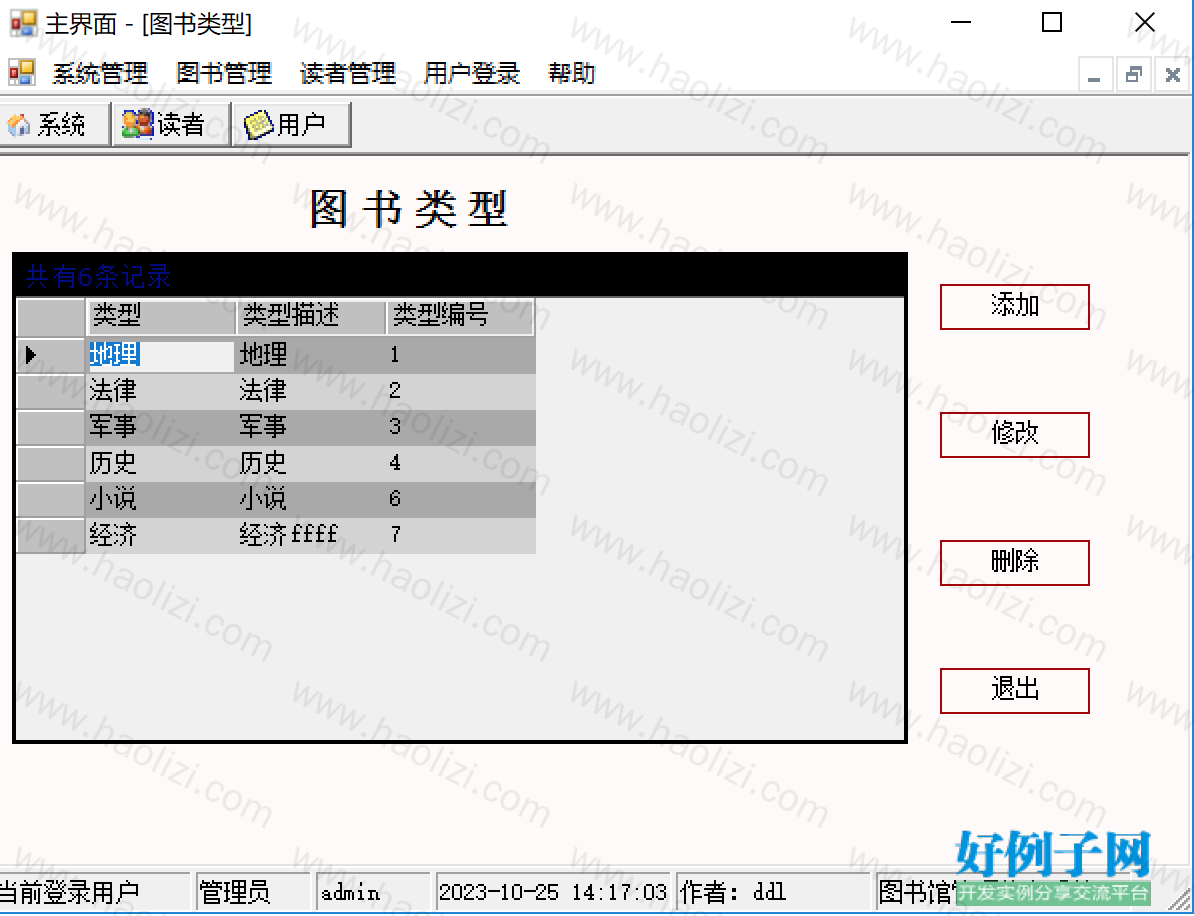Restore the inner child window
Image resolution: width=1194 pixels, height=916 pixels.
point(1134,75)
